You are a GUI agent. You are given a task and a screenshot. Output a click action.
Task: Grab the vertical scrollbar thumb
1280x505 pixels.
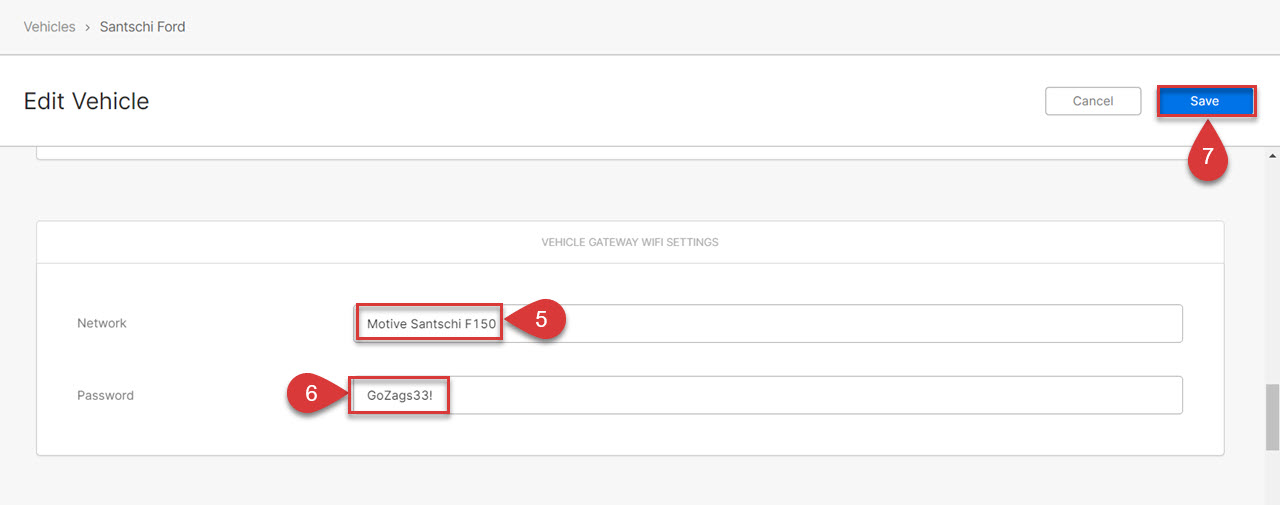(1272, 417)
